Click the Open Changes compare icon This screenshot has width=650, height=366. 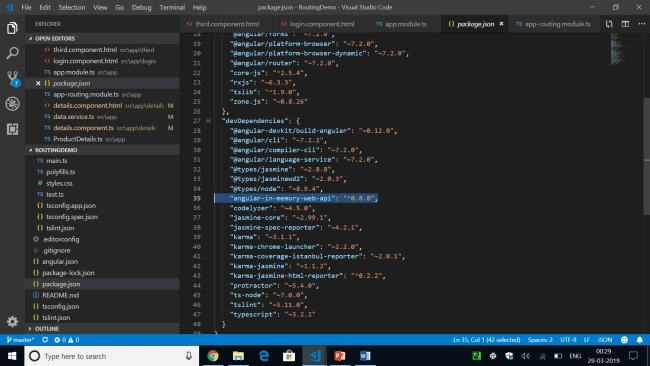point(609,24)
